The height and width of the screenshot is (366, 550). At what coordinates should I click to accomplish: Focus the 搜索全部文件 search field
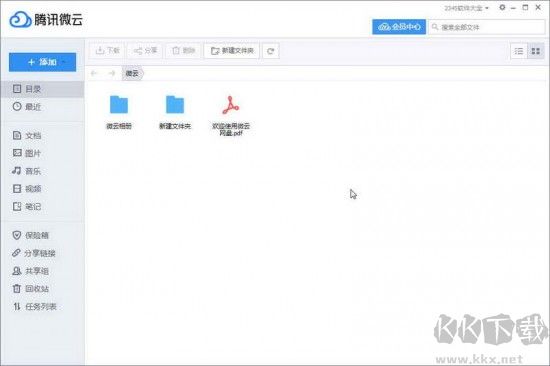[487, 27]
